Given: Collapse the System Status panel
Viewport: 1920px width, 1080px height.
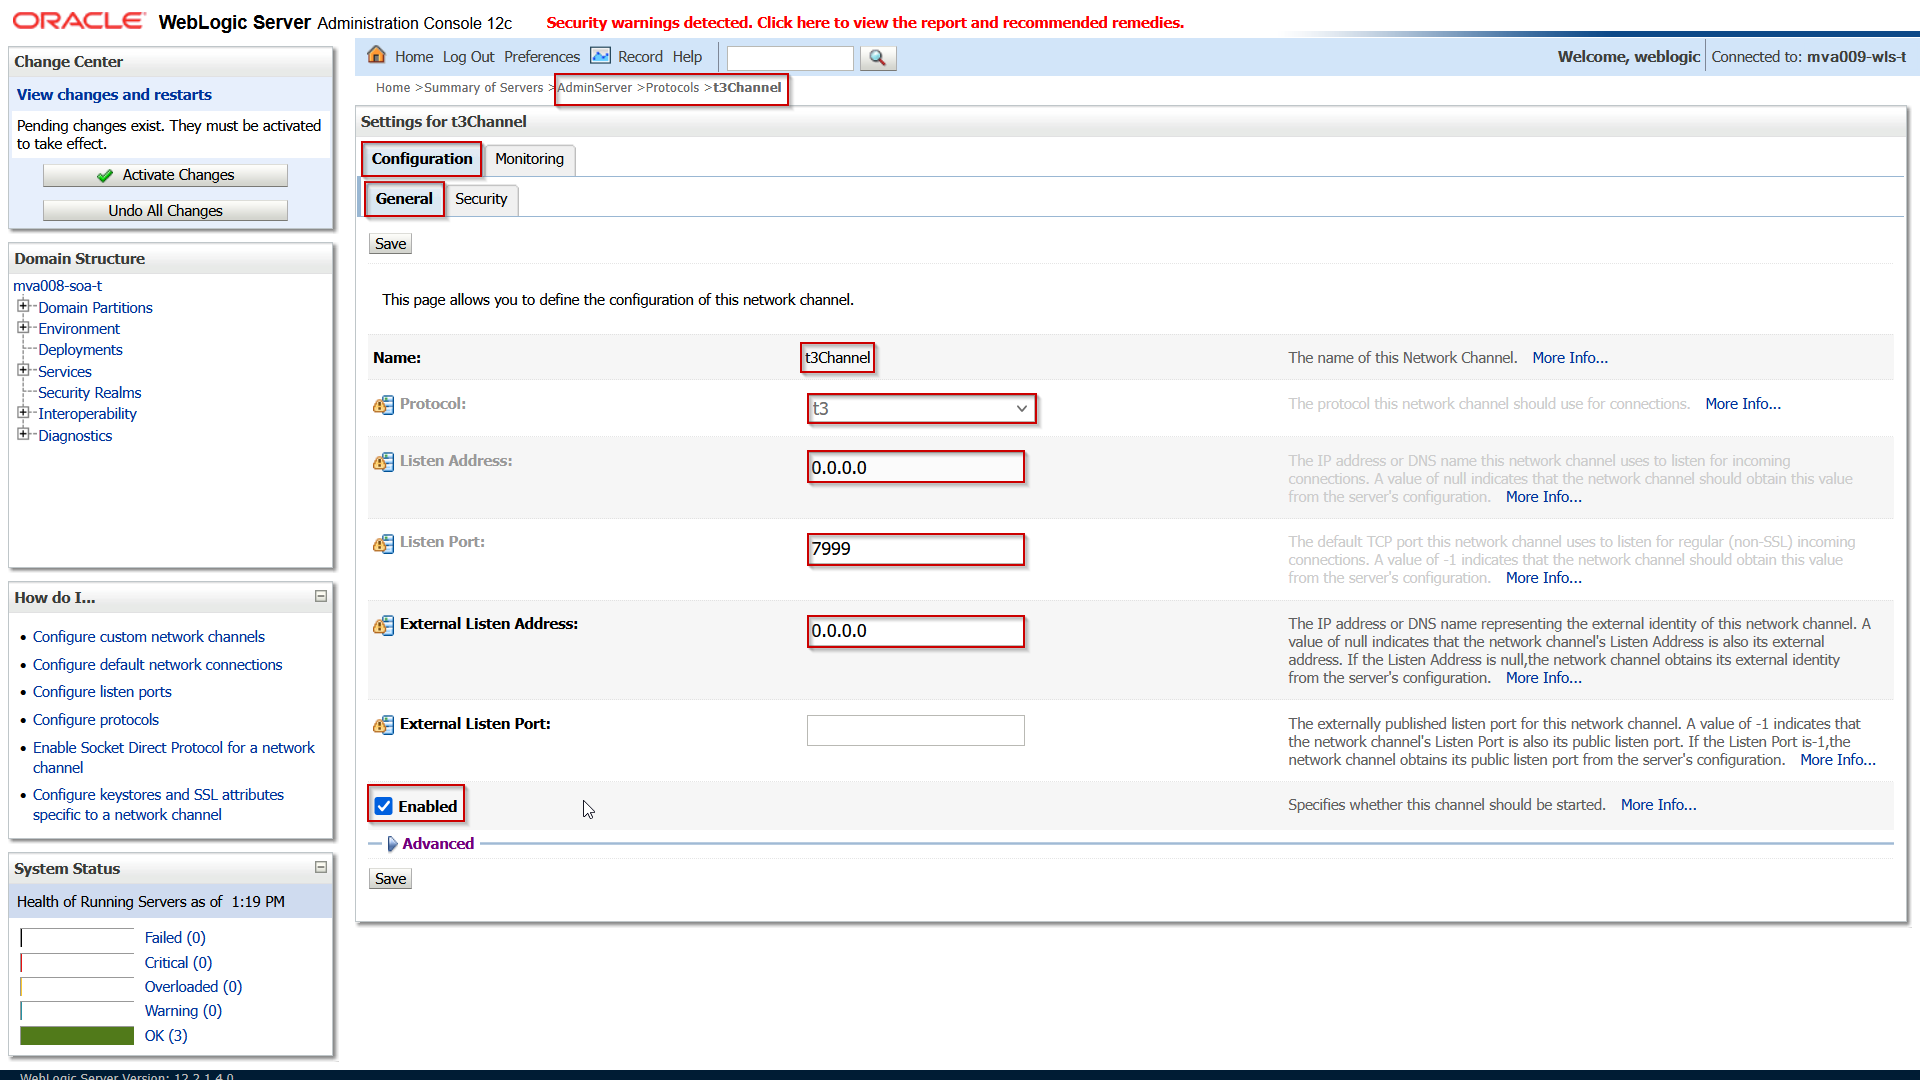Looking at the screenshot, I should 321,867.
